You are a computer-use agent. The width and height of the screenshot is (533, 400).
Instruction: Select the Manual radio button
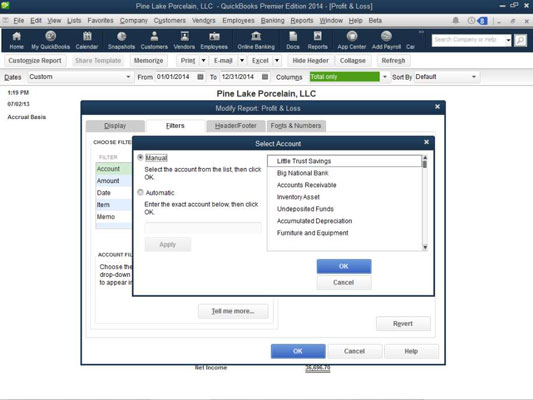(140, 157)
